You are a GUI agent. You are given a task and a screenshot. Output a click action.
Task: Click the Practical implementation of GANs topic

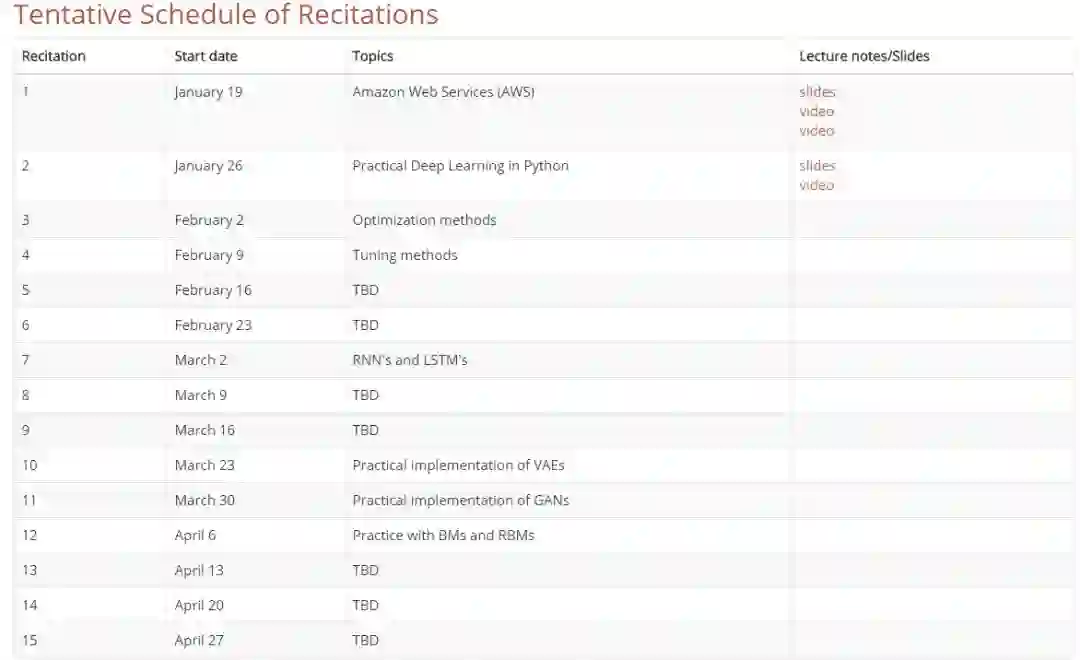click(x=460, y=500)
